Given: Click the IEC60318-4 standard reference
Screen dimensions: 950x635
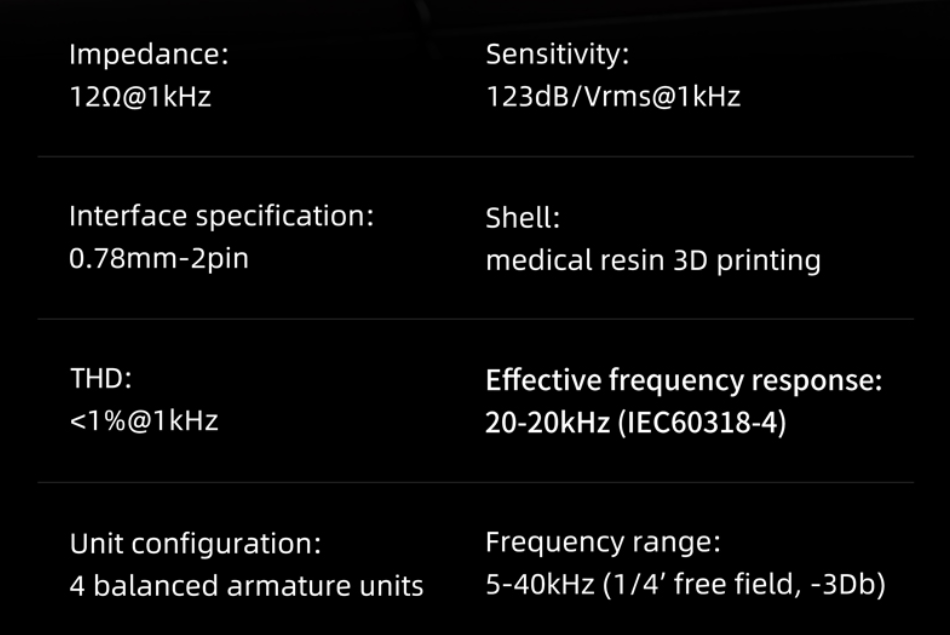Looking at the screenshot, I should coord(703,423).
